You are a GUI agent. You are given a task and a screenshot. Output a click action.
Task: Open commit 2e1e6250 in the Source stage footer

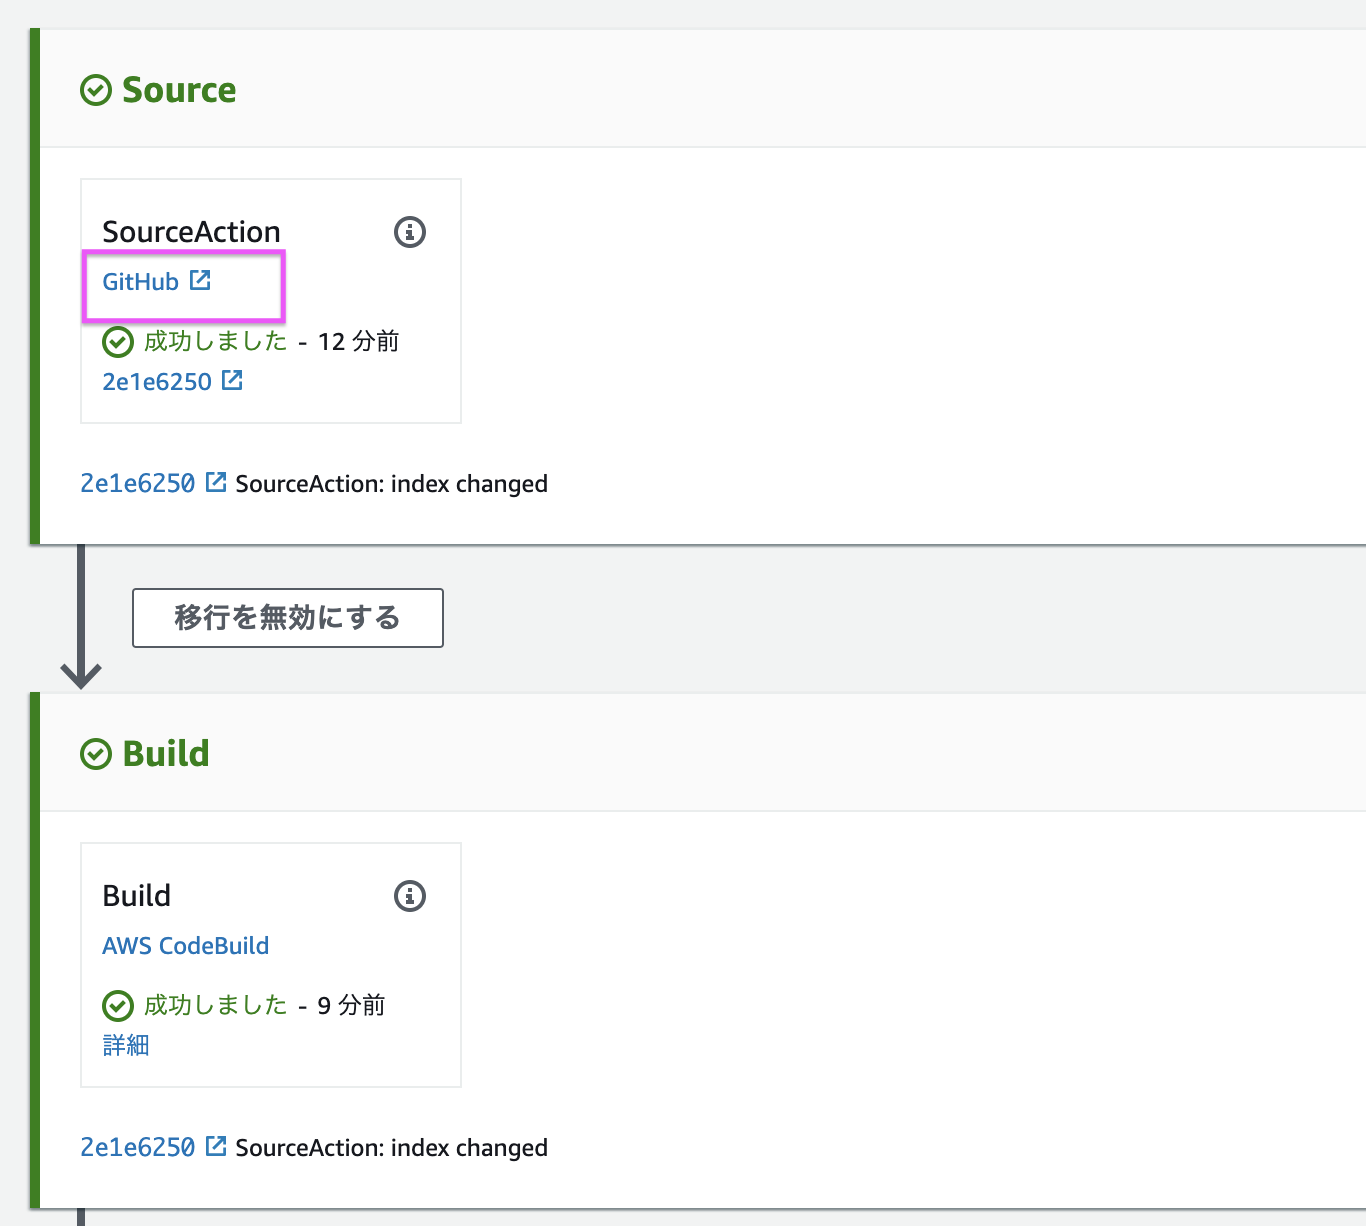click(138, 483)
